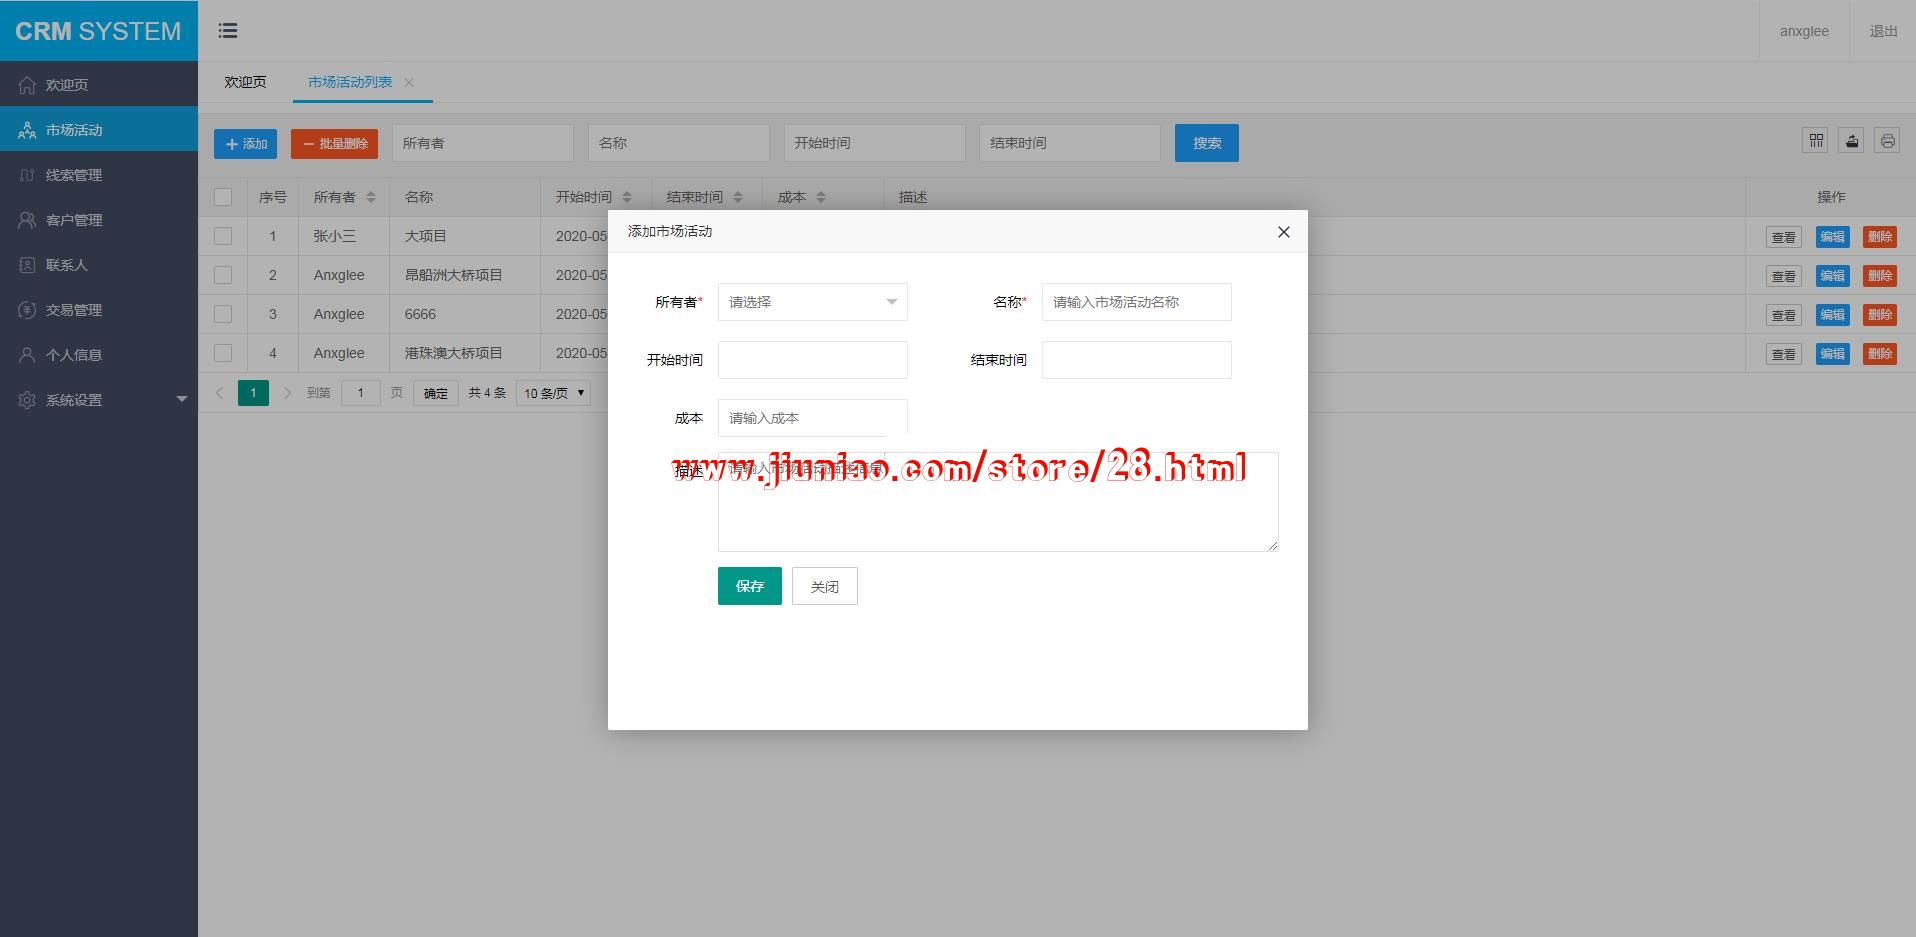Click the 搜索 button
The width and height of the screenshot is (1916, 937).
[1207, 143]
